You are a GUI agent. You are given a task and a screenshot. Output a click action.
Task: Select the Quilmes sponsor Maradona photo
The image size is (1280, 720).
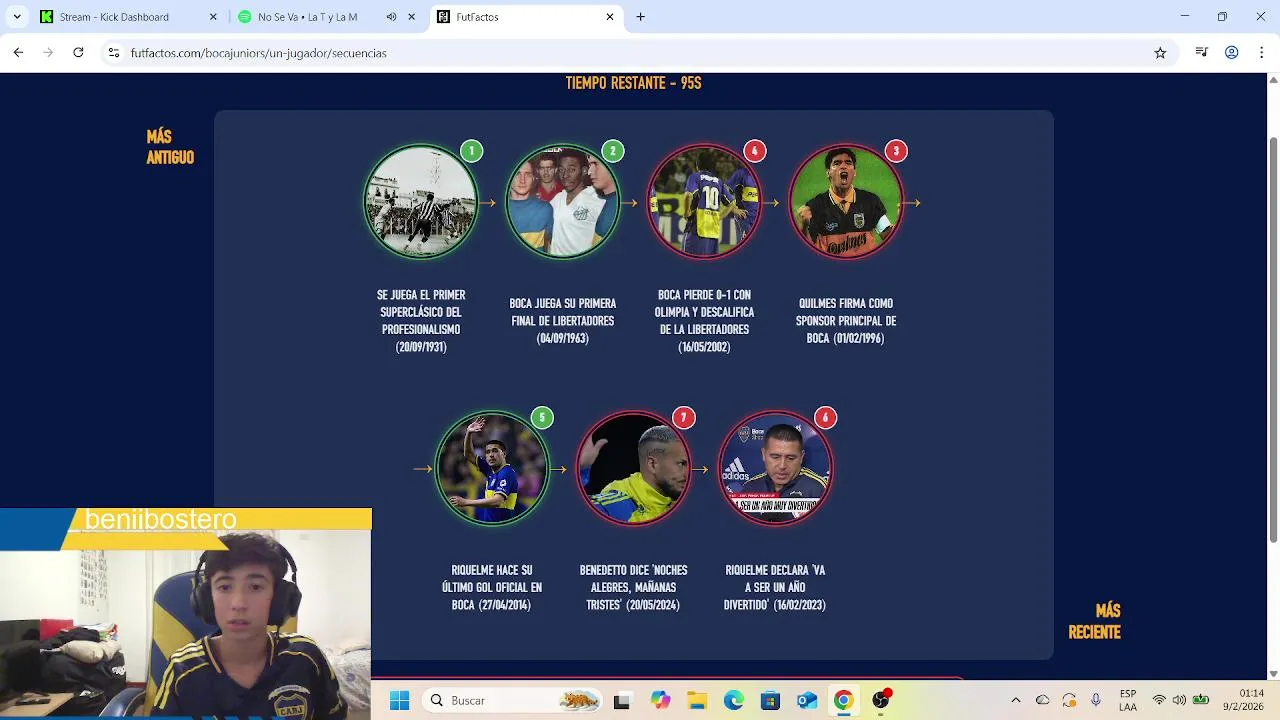846,202
